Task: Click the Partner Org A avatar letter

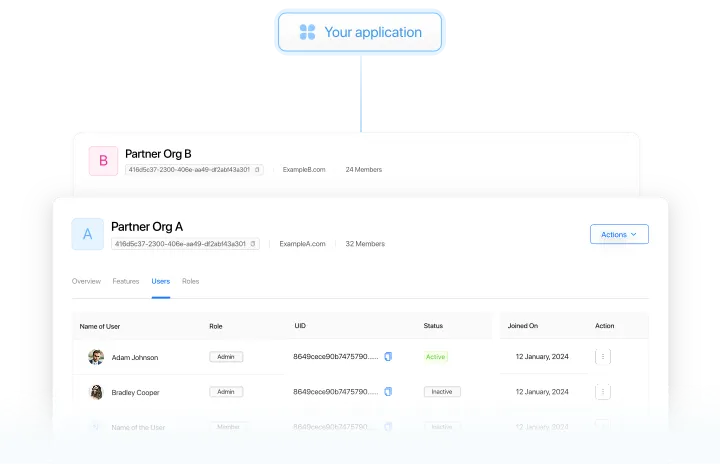Action: click(x=87, y=234)
